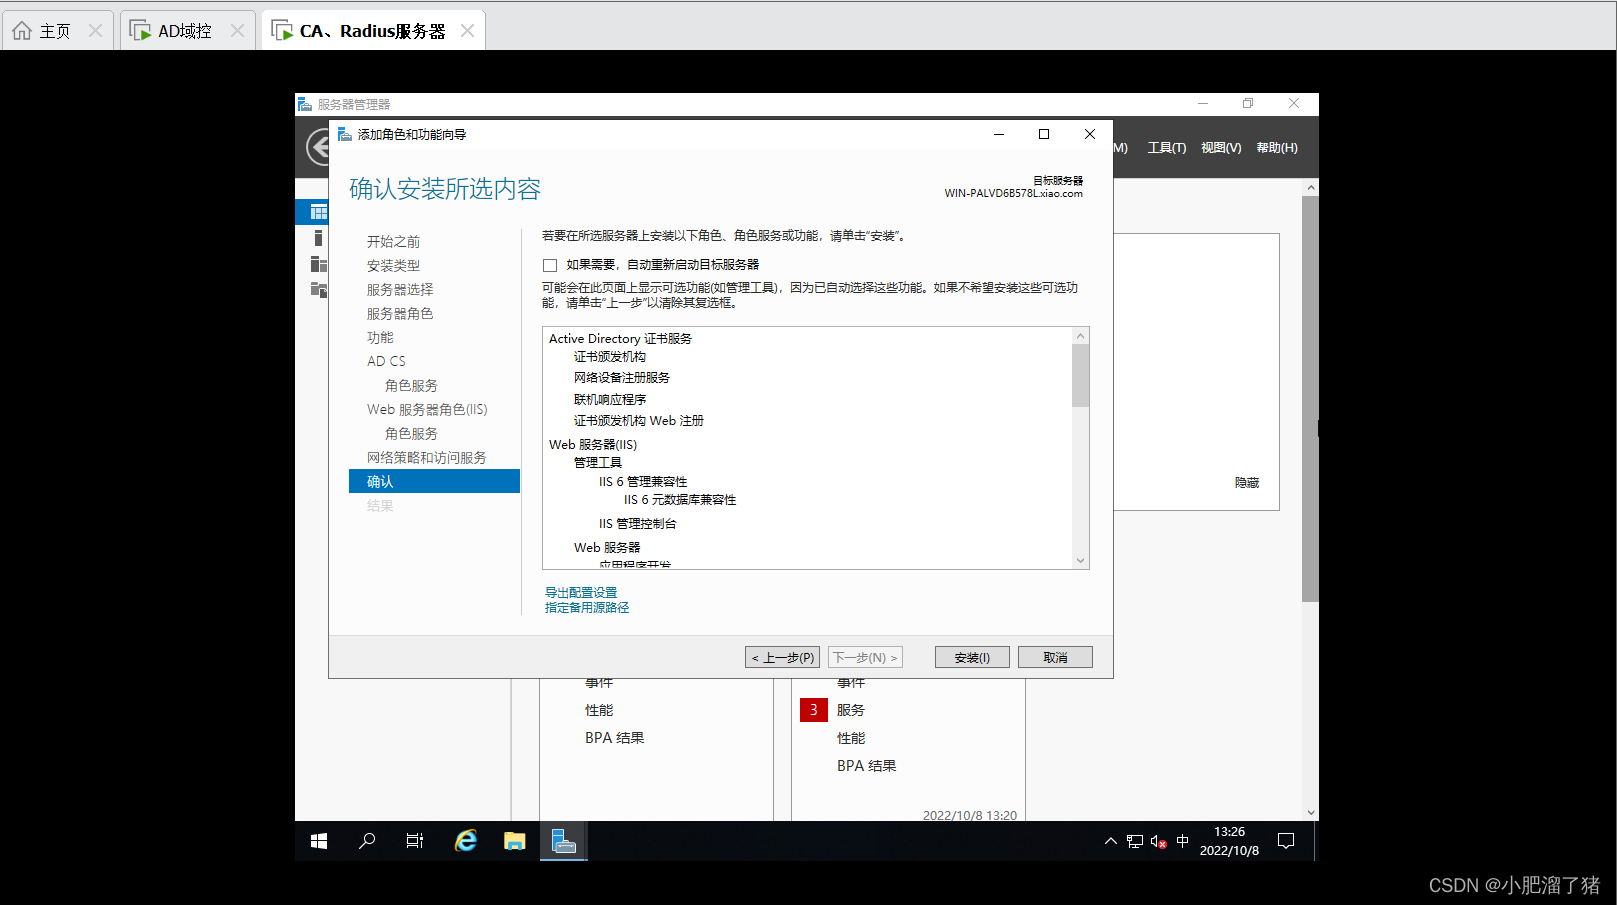Click the 取消 button
Screen dimensions: 1617x905
pyautogui.click(x=1055, y=657)
